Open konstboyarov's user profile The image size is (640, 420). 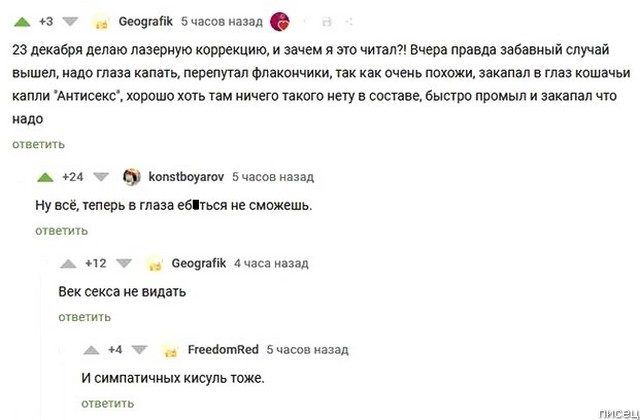click(185, 177)
